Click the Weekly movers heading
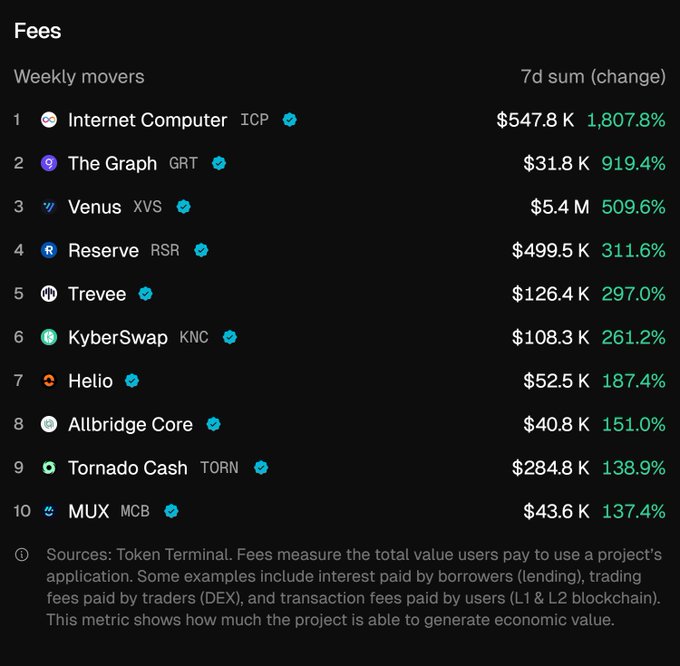This screenshot has width=680, height=666. (79, 76)
